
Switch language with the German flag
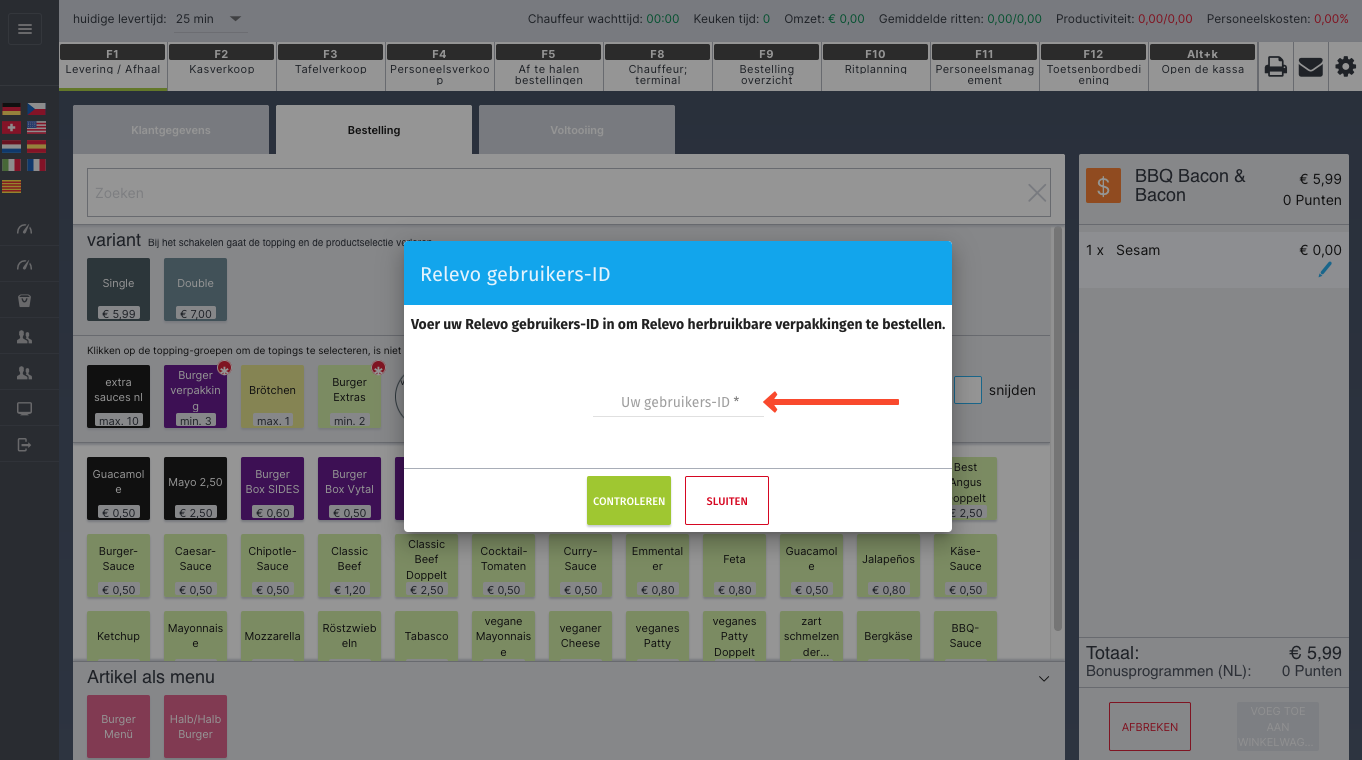[12, 109]
